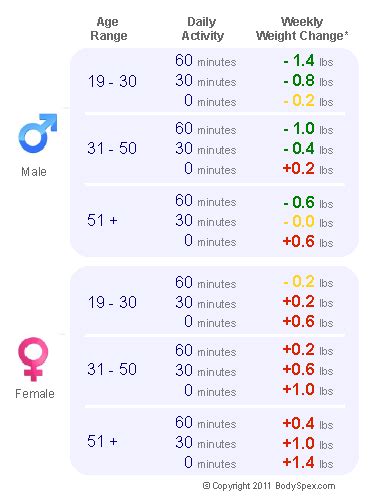Viewport: 371px width, 501px height.
Task: Click the red +0.4 lbs value
Action: 308,424
